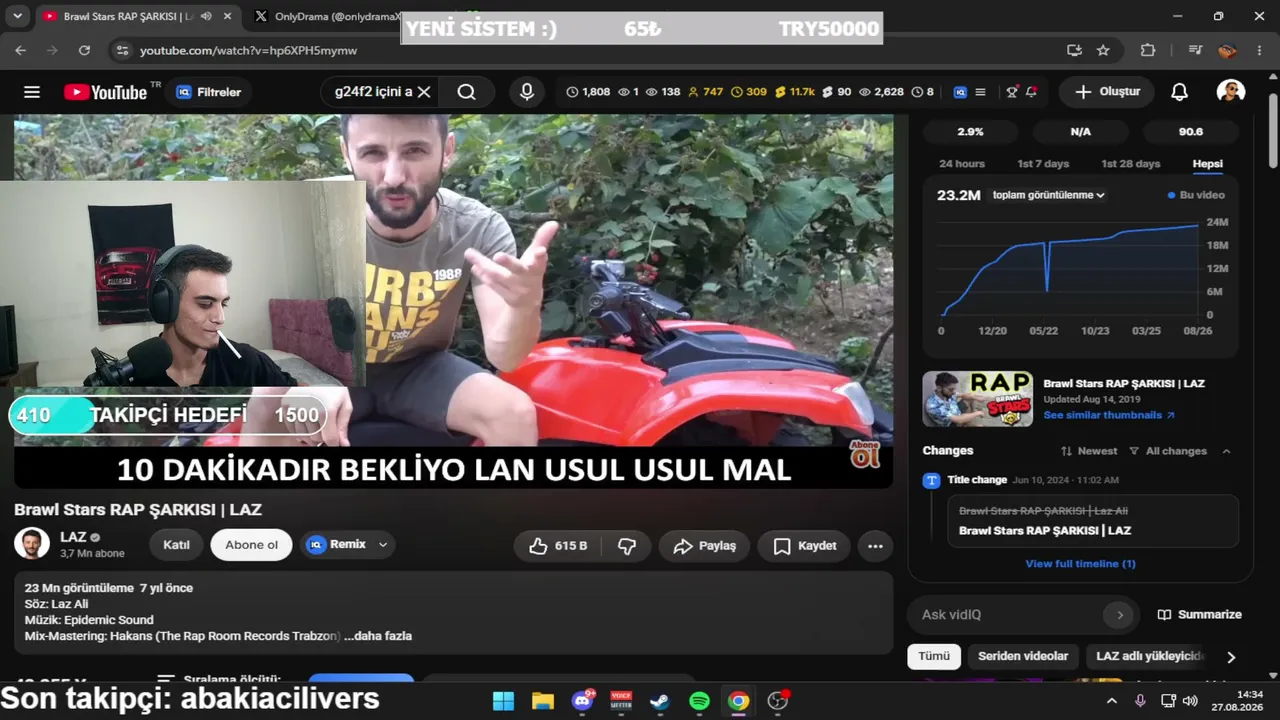This screenshot has width=1280, height=720.
Task: Select the Hepsi stats range
Action: point(1208,164)
